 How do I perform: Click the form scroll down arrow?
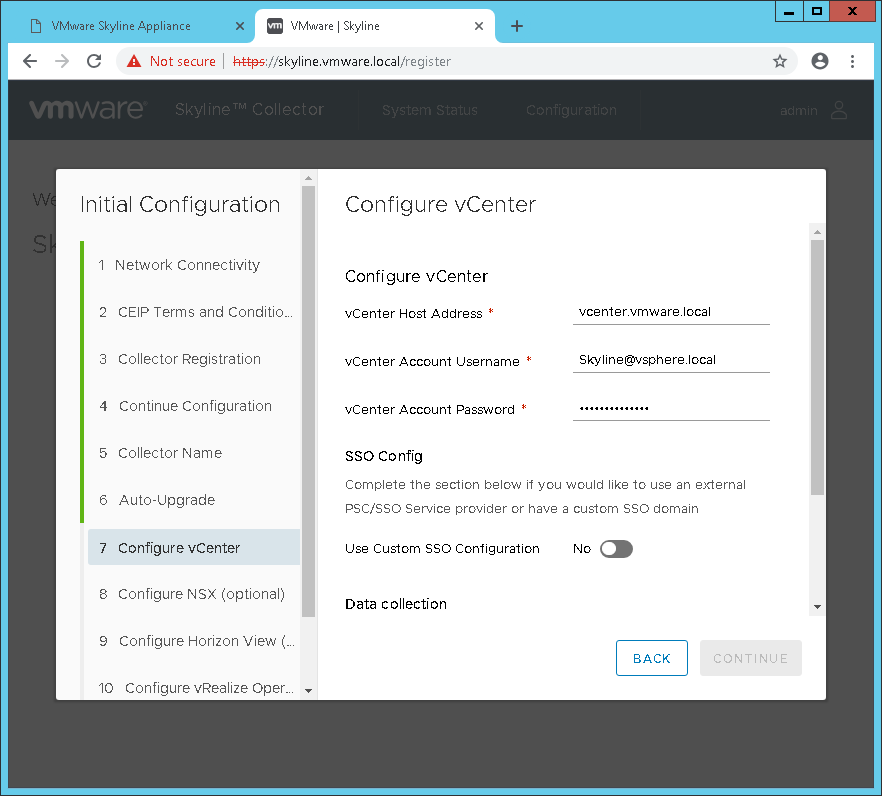(817, 607)
